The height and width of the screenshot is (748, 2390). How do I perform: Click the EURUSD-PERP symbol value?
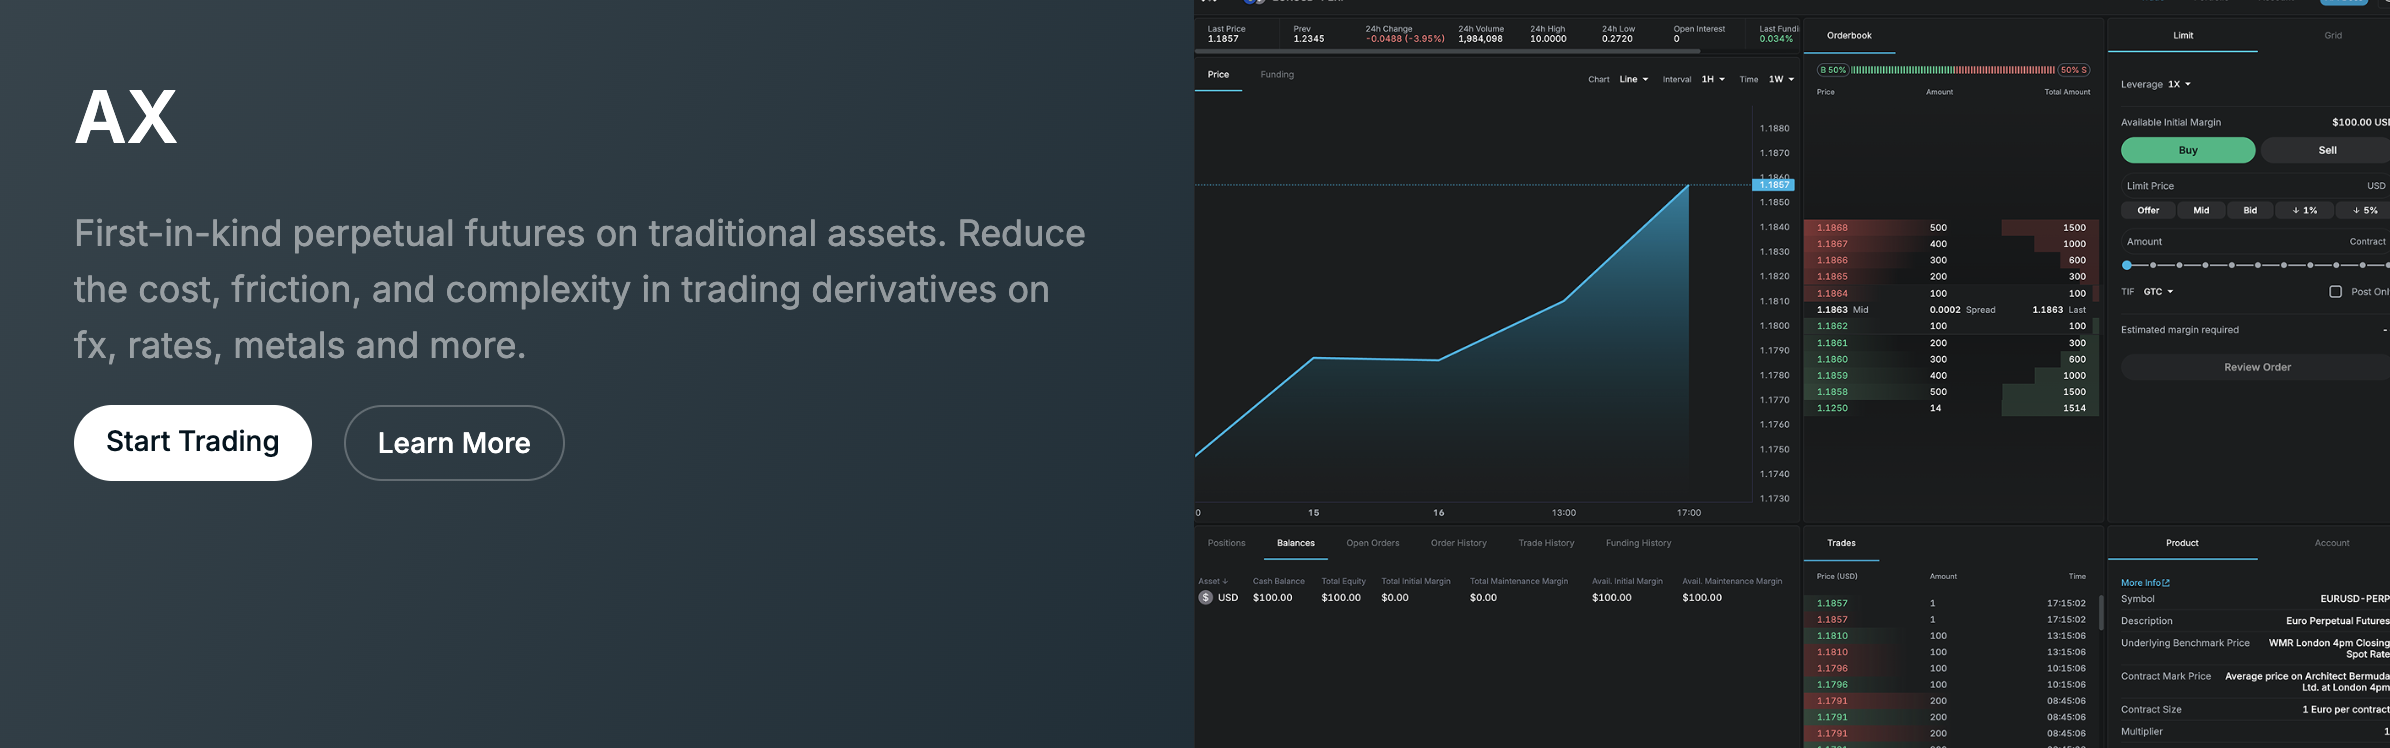[x=2354, y=599]
